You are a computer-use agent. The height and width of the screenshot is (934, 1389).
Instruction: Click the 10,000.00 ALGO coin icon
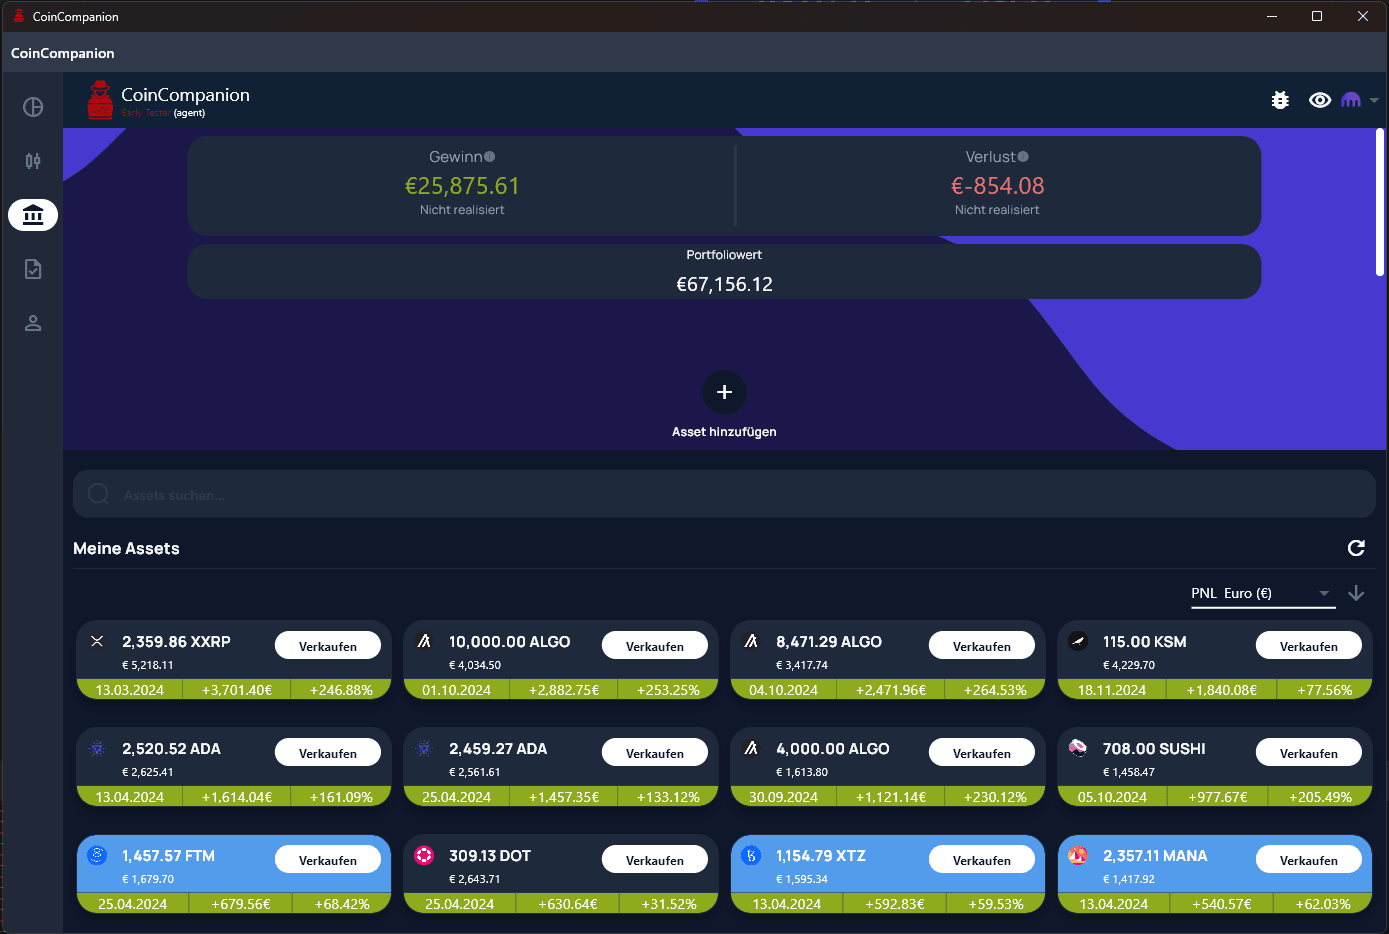424,641
